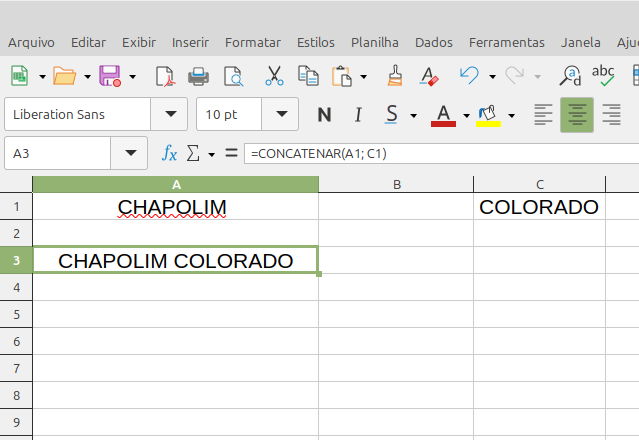Screen dimensions: 639x440
Task: Expand the Name Box dropdown
Action: (130, 153)
